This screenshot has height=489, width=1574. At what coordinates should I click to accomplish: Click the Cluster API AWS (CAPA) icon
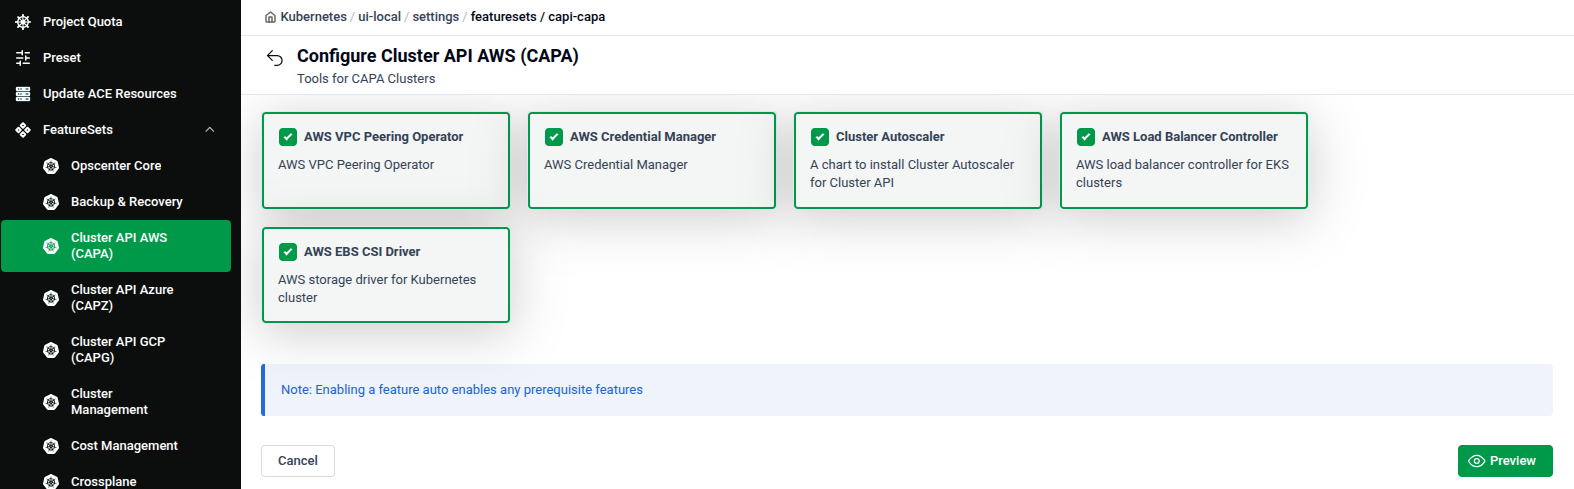pos(51,245)
